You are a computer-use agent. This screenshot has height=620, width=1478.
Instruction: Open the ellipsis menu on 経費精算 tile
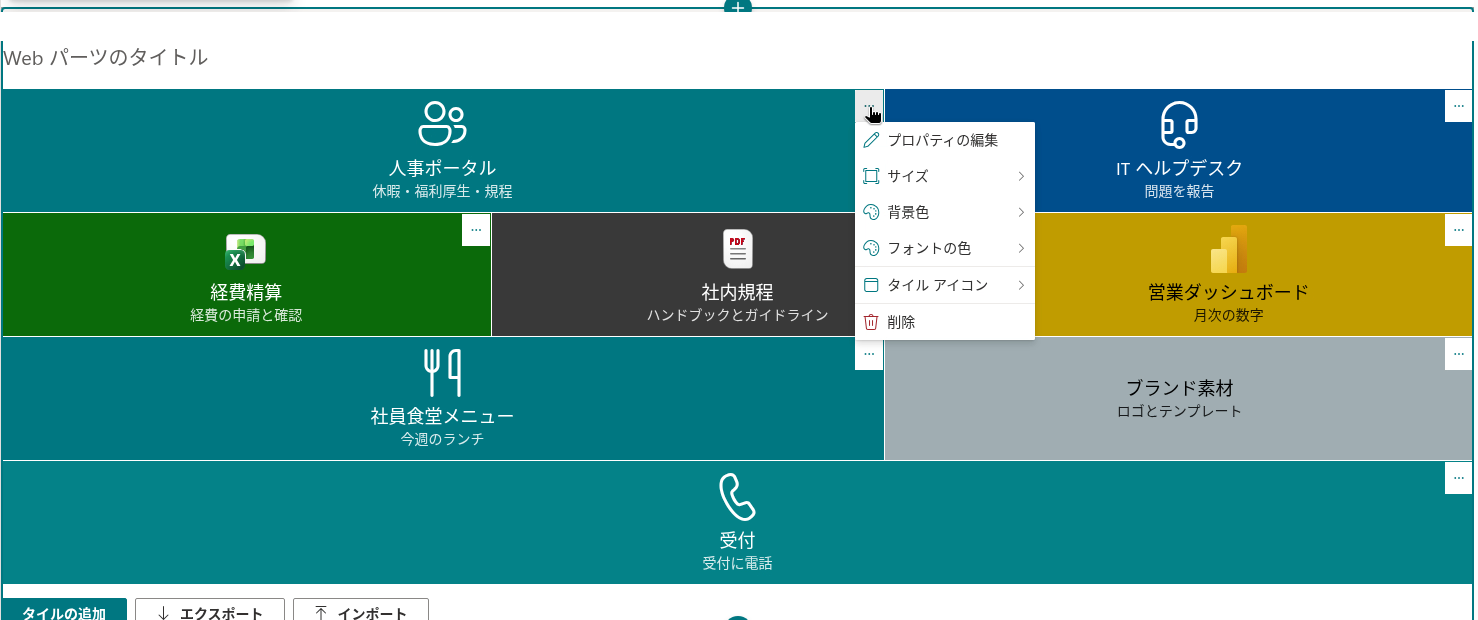pos(476,230)
